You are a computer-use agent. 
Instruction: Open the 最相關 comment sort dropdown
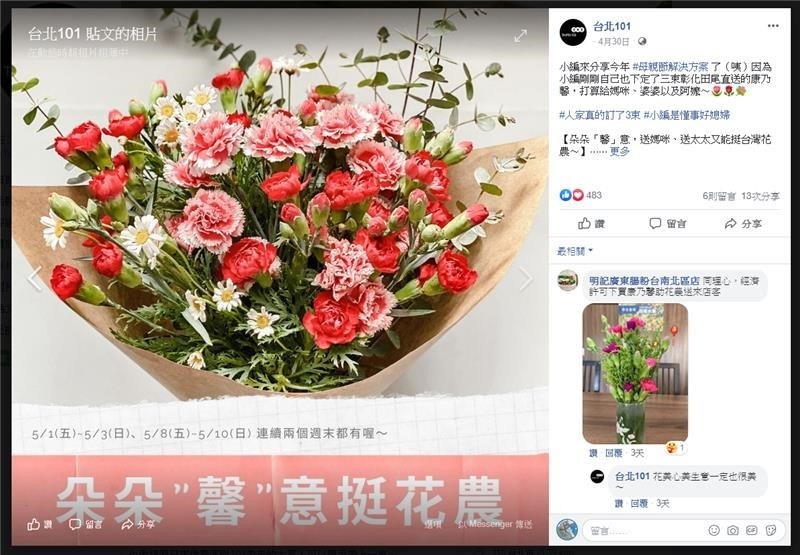(575, 251)
